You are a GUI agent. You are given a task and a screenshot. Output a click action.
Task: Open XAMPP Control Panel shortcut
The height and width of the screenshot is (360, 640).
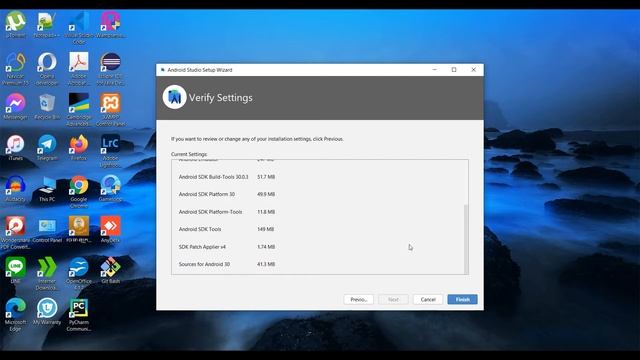pyautogui.click(x=111, y=109)
